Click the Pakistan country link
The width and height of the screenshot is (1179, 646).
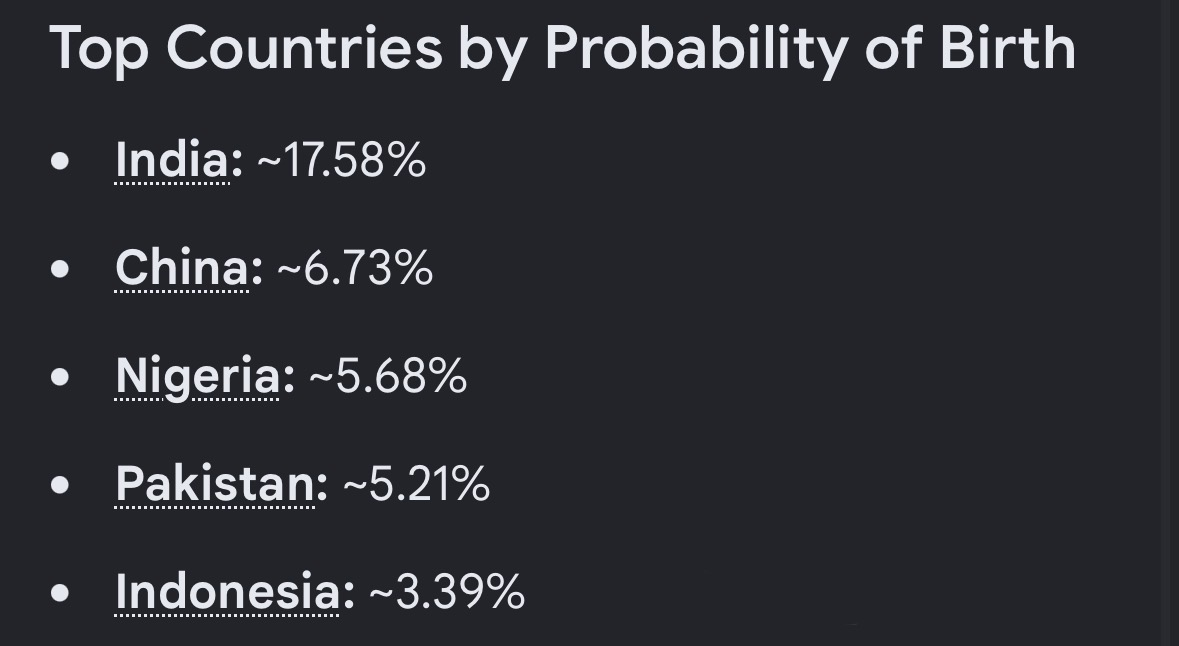tap(215, 484)
